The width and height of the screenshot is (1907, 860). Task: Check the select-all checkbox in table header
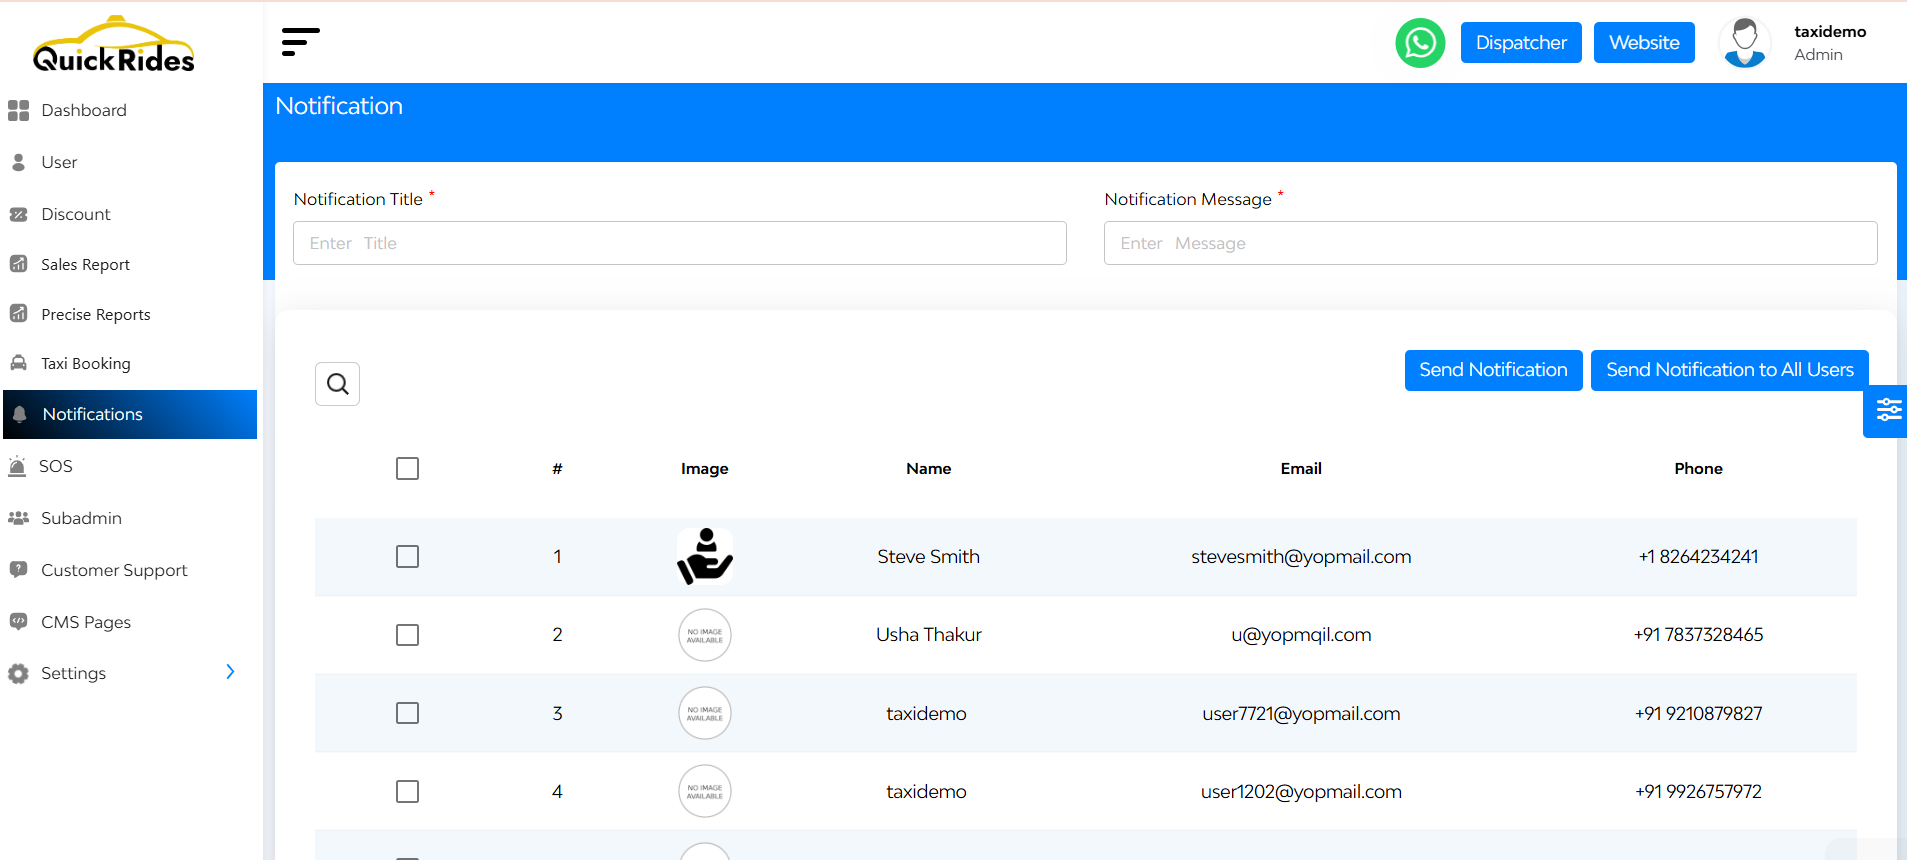[407, 469]
